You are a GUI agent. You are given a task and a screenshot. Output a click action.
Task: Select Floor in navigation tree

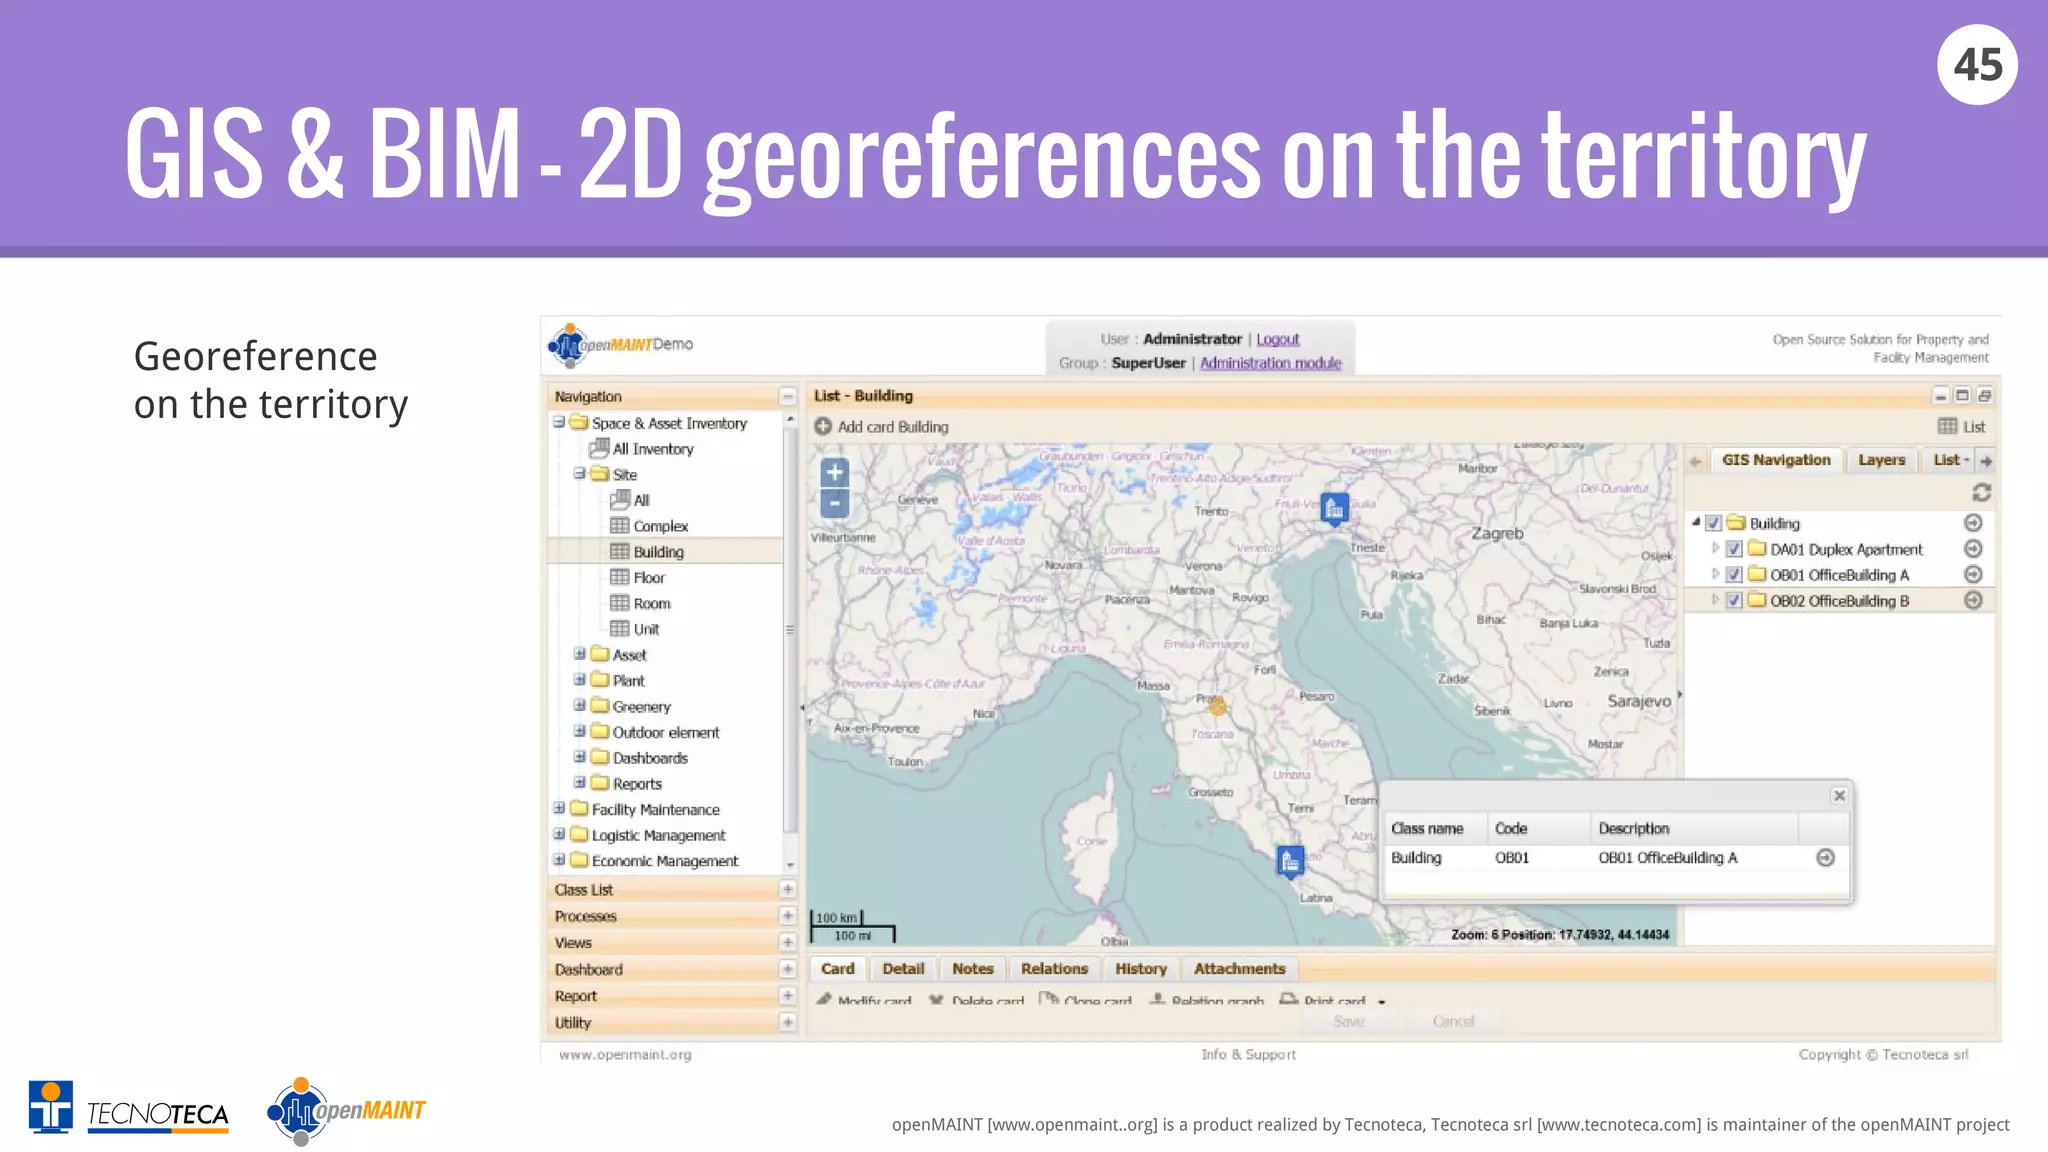click(x=648, y=578)
